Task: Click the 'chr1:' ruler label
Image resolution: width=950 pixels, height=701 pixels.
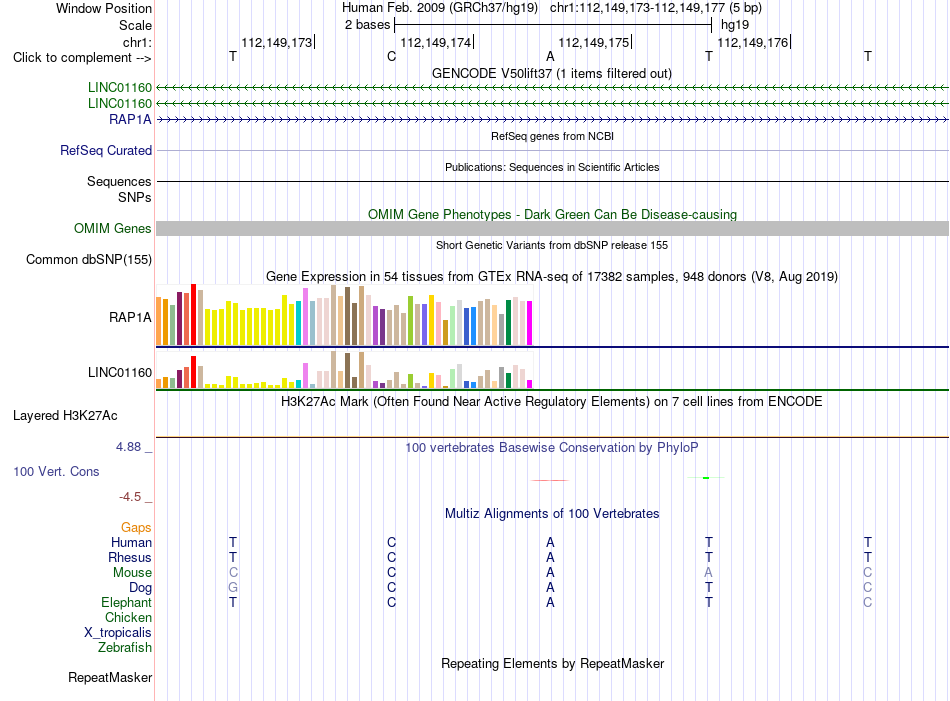Action: coord(137,42)
